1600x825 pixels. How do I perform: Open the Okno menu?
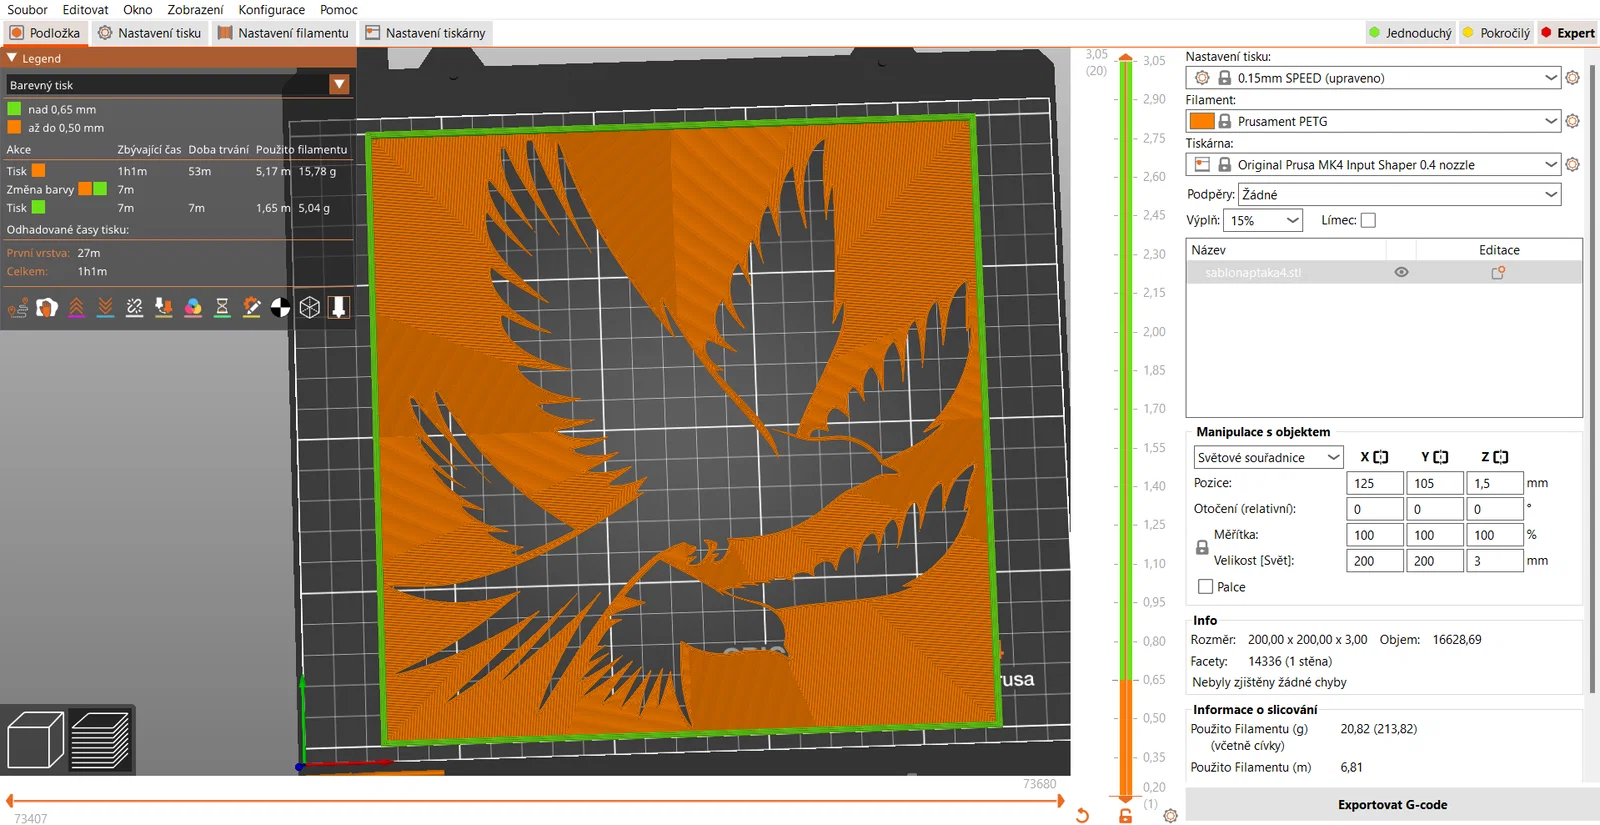point(138,10)
